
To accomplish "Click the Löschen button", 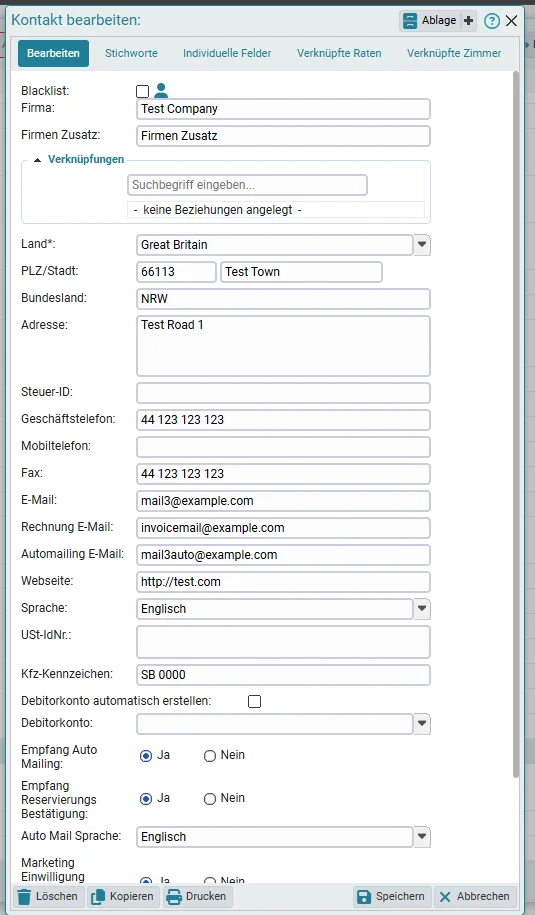I will (x=48, y=896).
